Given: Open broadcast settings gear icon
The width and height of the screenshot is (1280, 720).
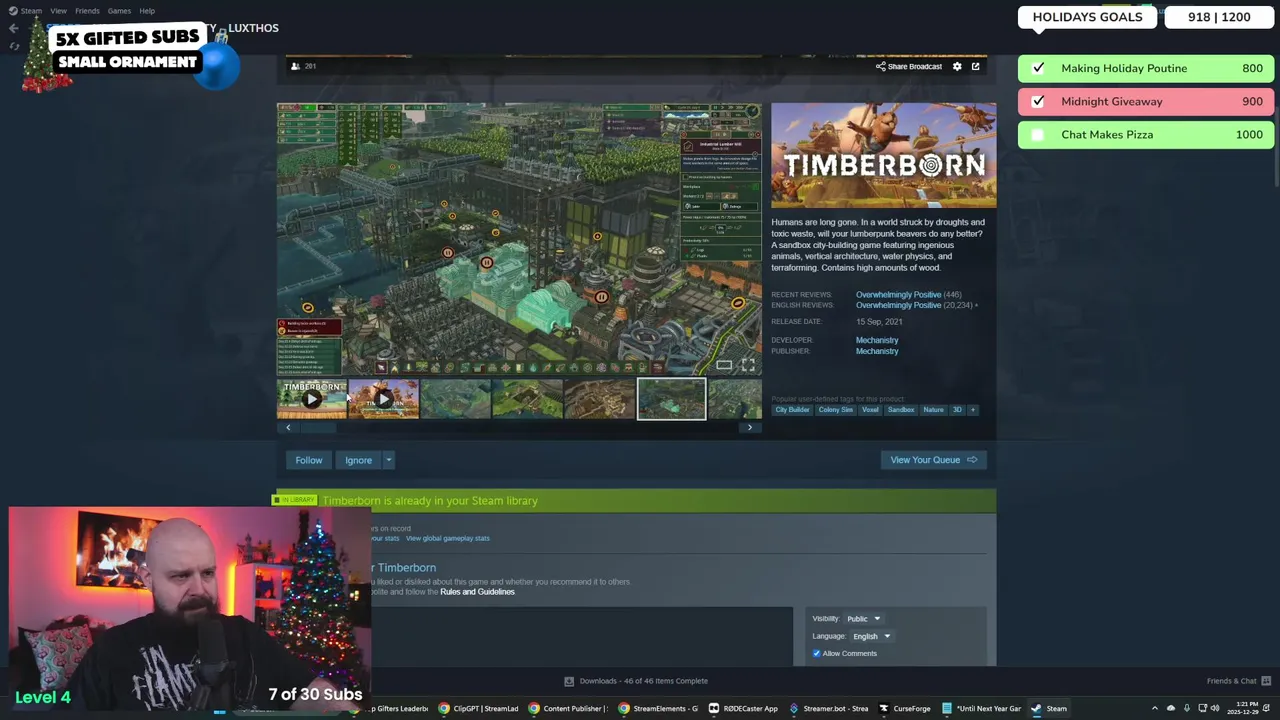Looking at the screenshot, I should click(x=957, y=66).
